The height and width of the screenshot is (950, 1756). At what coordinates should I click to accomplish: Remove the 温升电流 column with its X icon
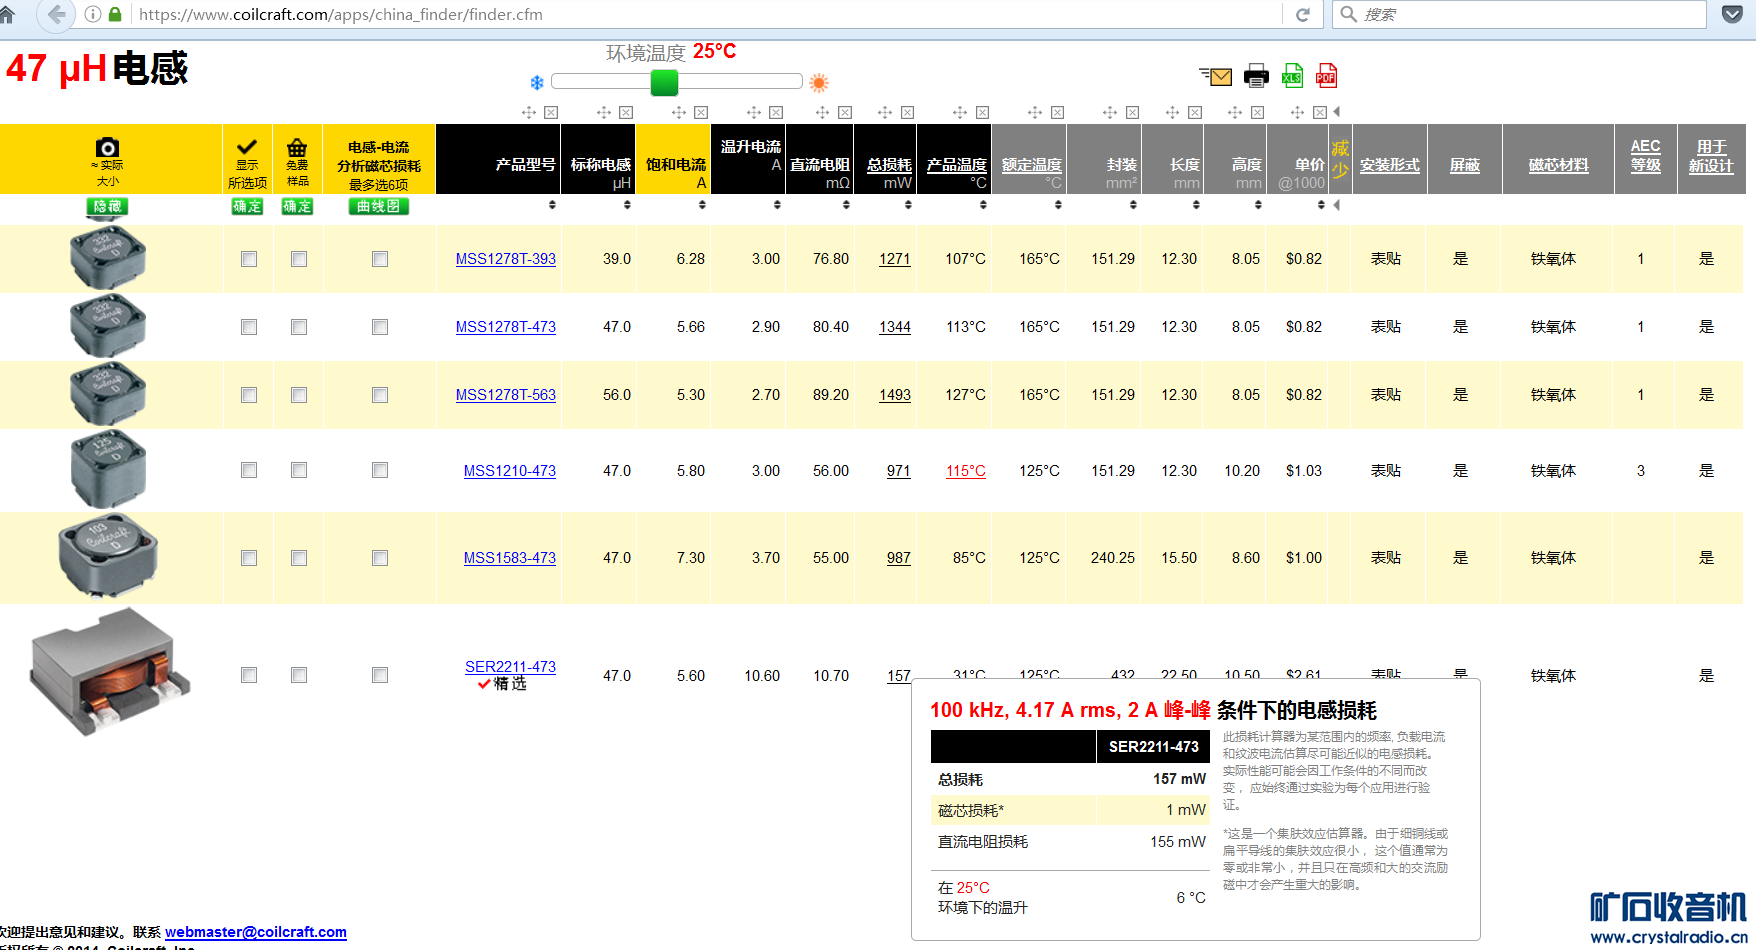coord(776,112)
